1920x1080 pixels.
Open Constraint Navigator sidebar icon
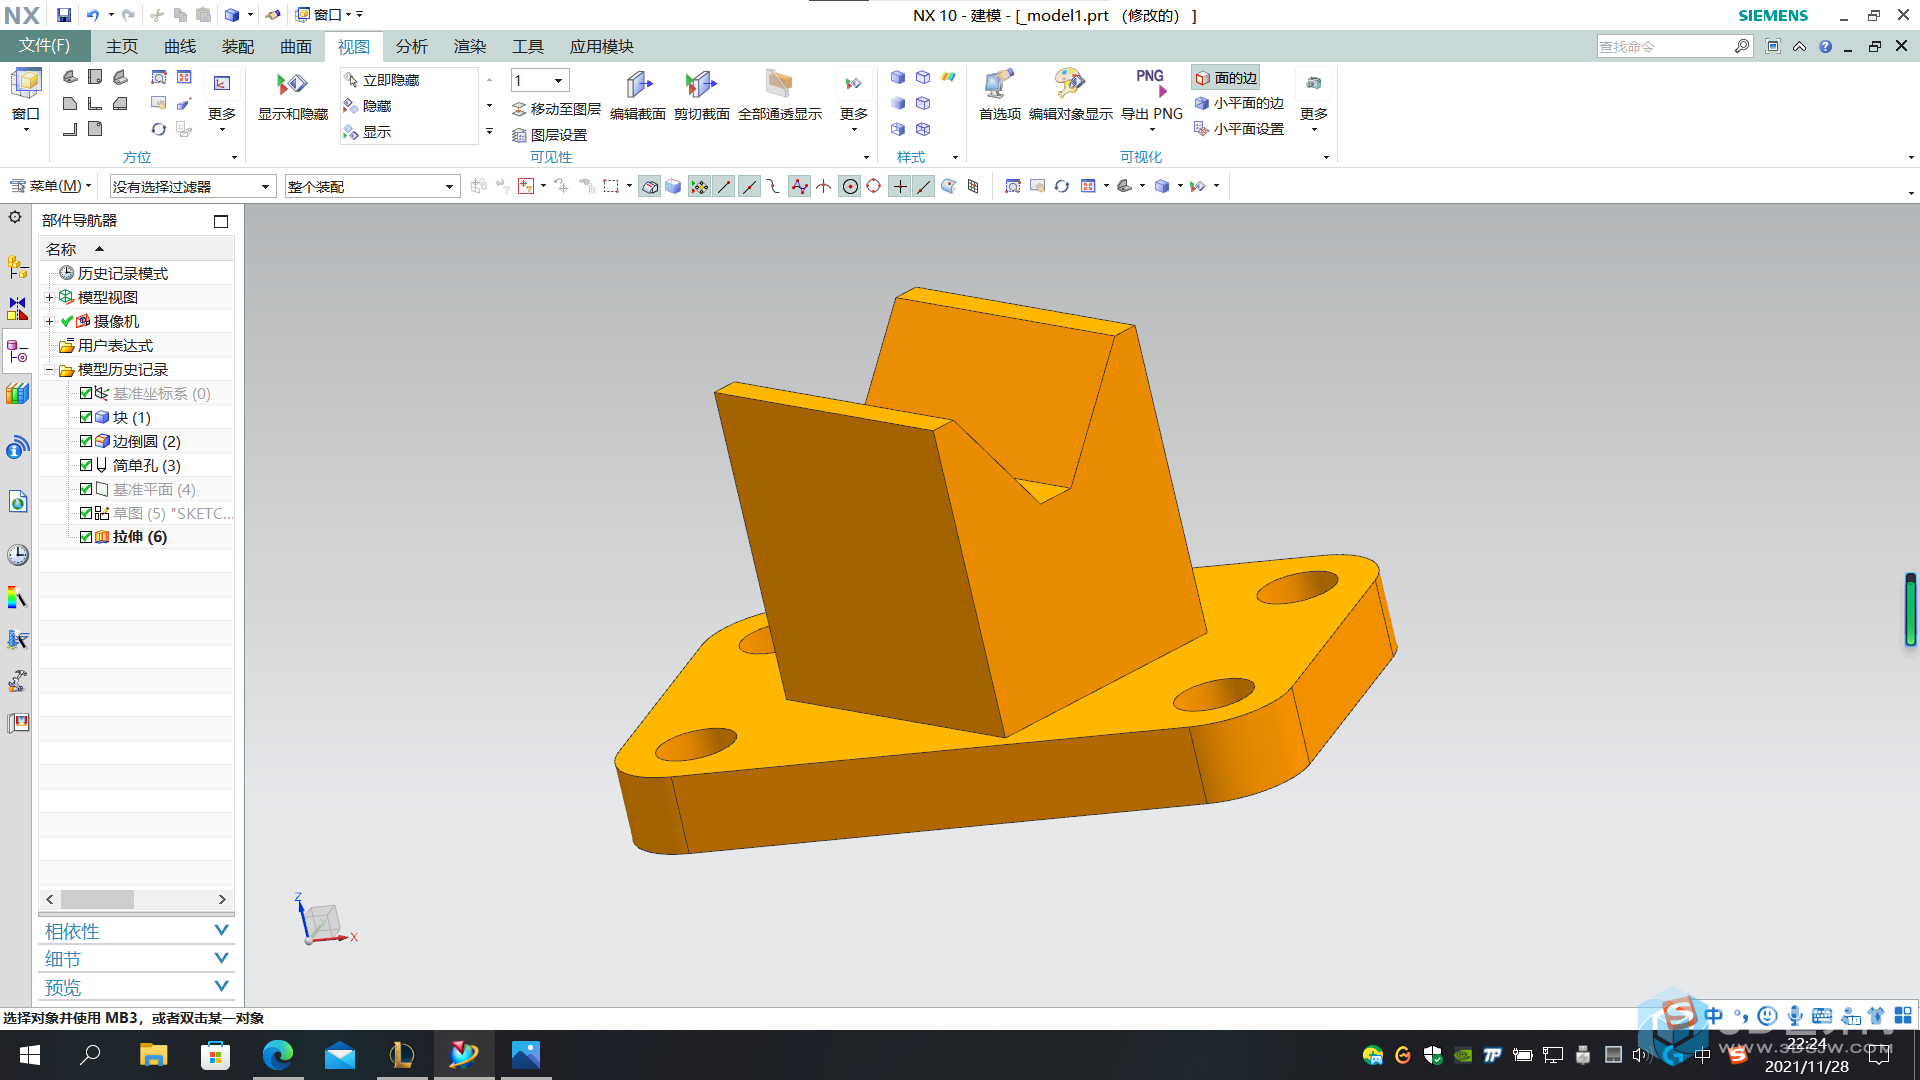[x=17, y=308]
